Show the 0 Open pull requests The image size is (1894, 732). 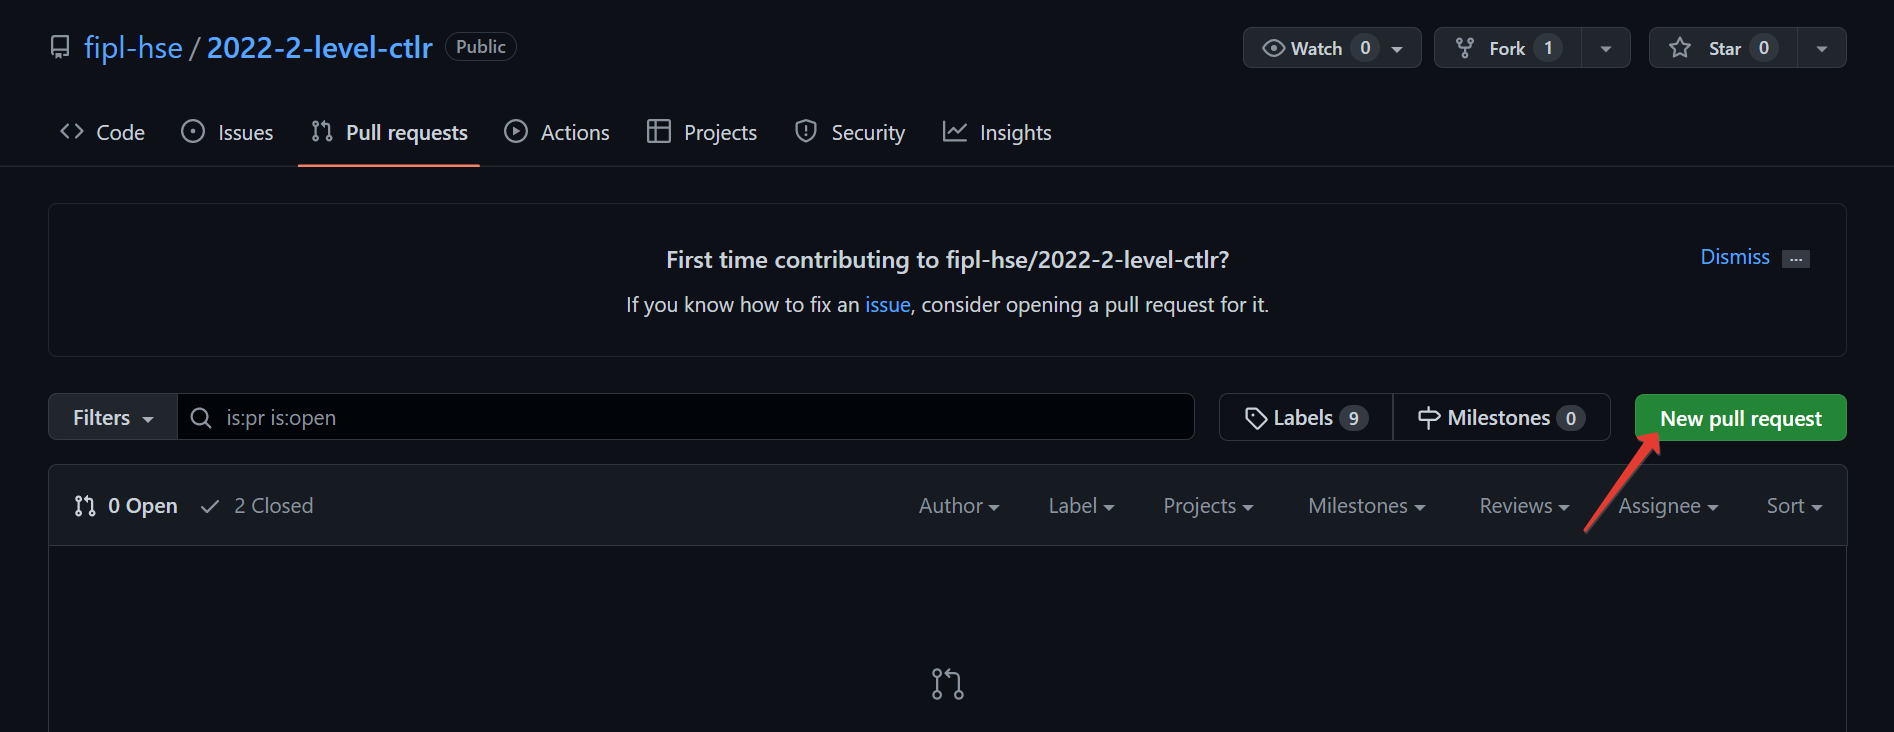126,506
